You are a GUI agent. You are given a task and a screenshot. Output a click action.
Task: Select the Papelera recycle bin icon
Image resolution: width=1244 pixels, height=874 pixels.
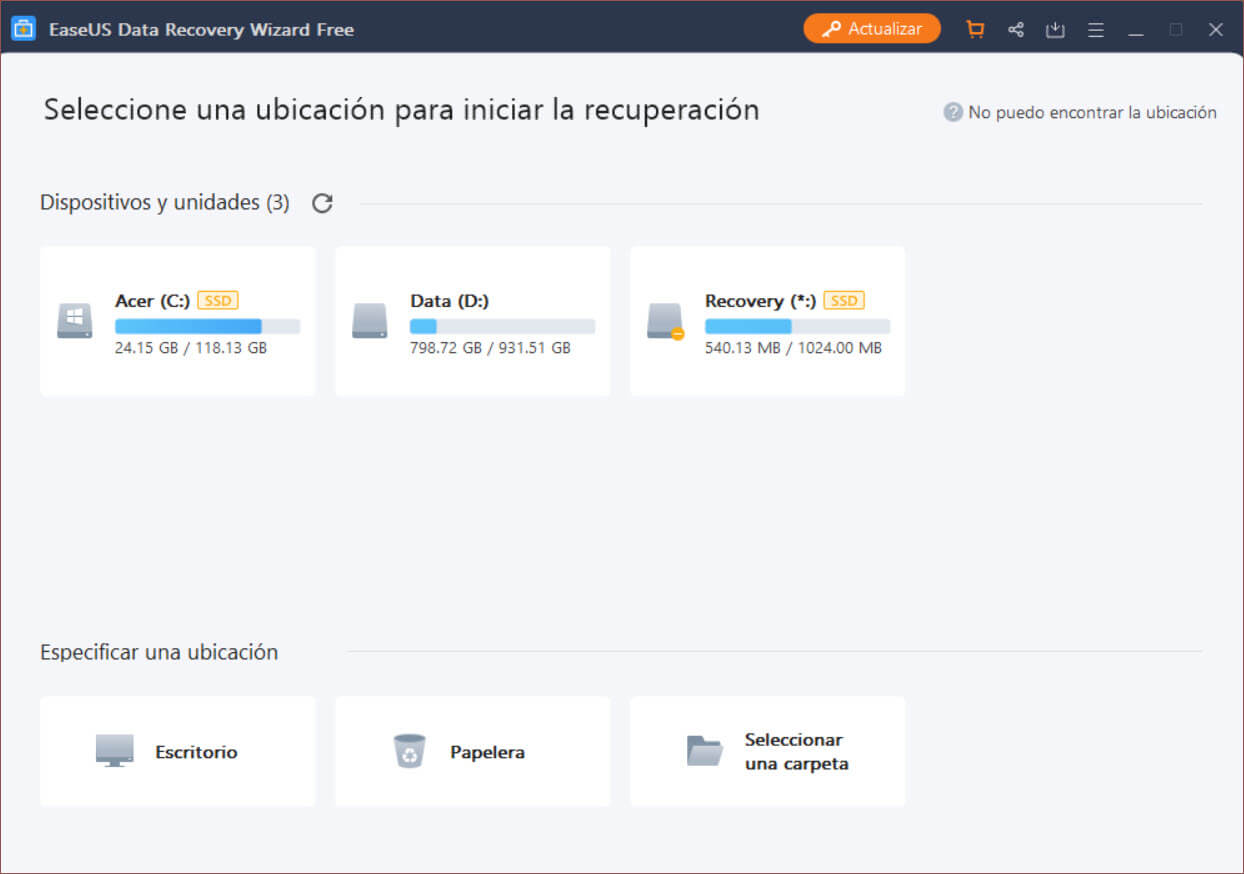409,751
